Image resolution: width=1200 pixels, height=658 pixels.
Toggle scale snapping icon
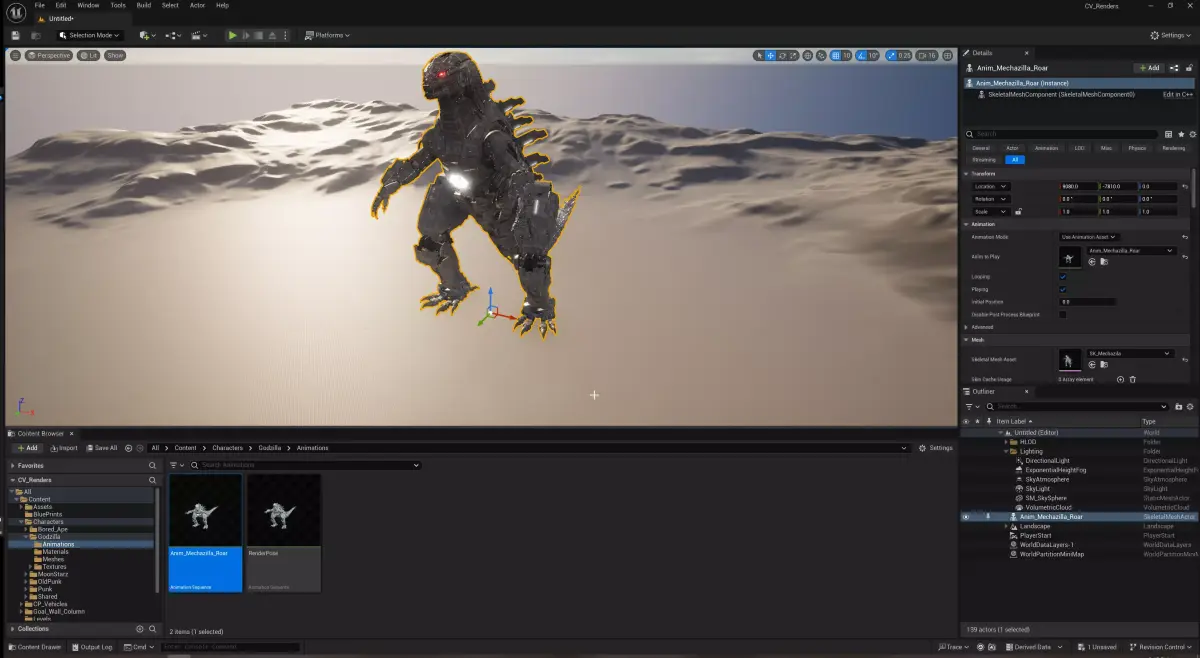891,55
